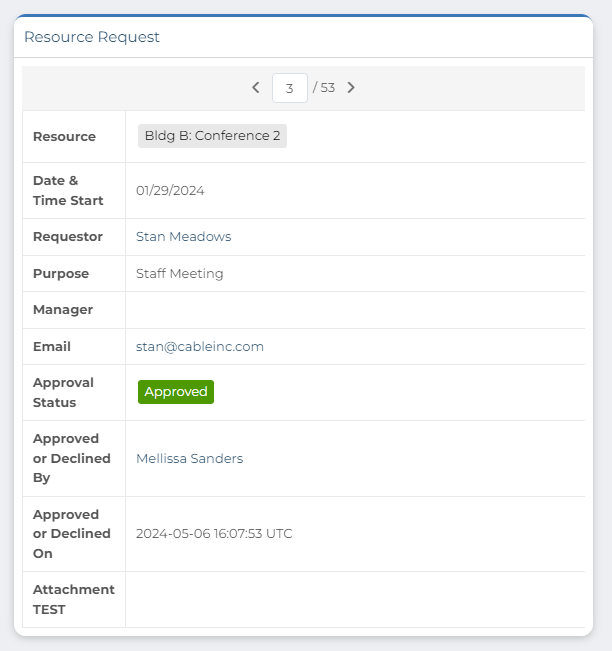
Task: Click the Approval Status field label
Action: pyautogui.click(x=63, y=392)
